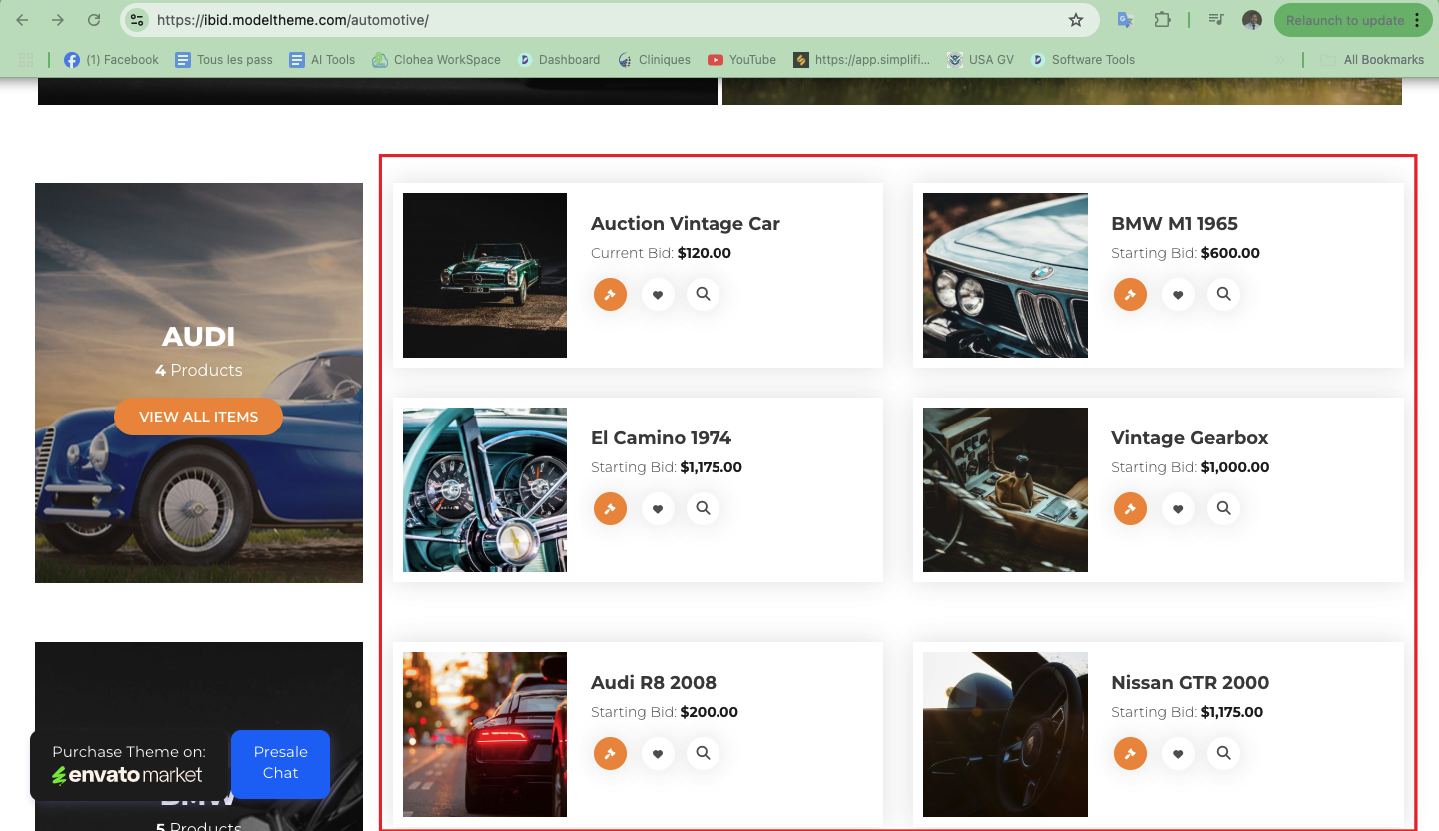1439x831 pixels.
Task: Click the bid hammer icon for Audi R8 2008
Action: [610, 753]
